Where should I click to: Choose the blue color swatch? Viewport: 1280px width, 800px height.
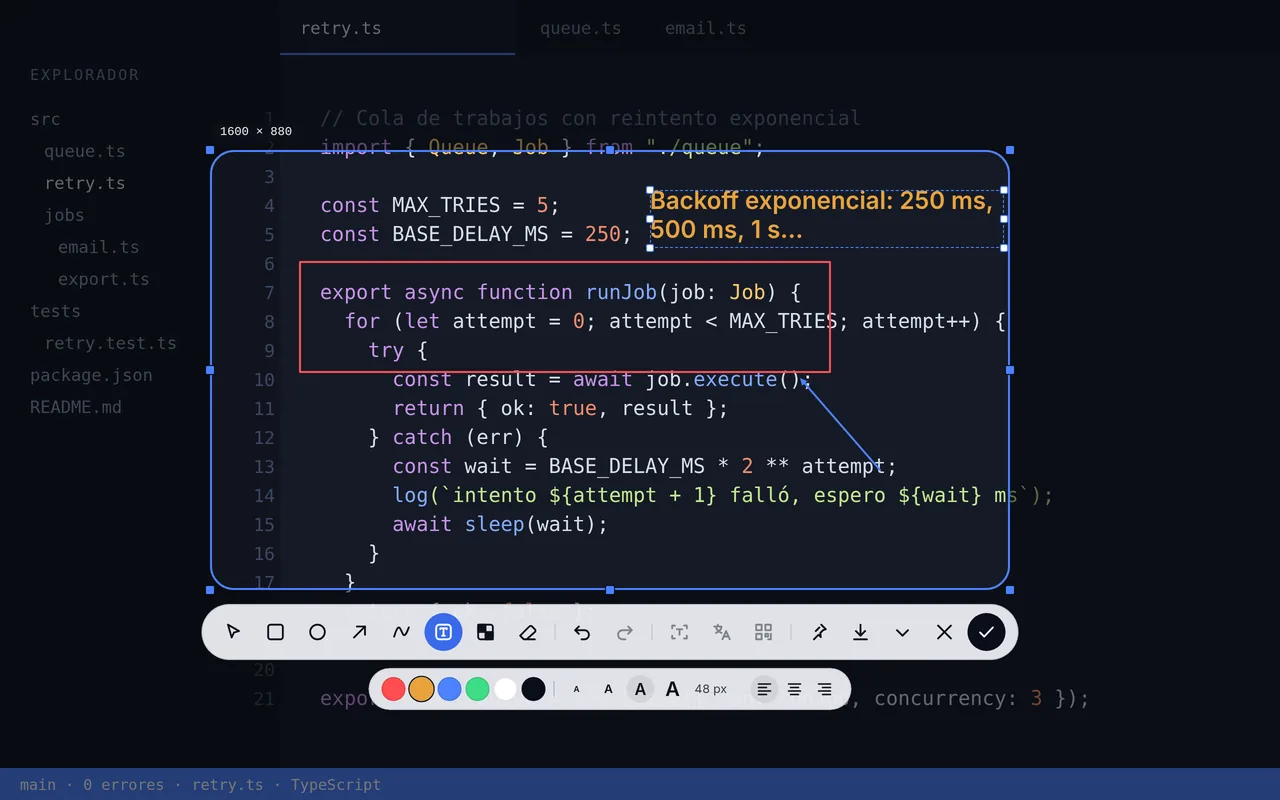pos(450,689)
